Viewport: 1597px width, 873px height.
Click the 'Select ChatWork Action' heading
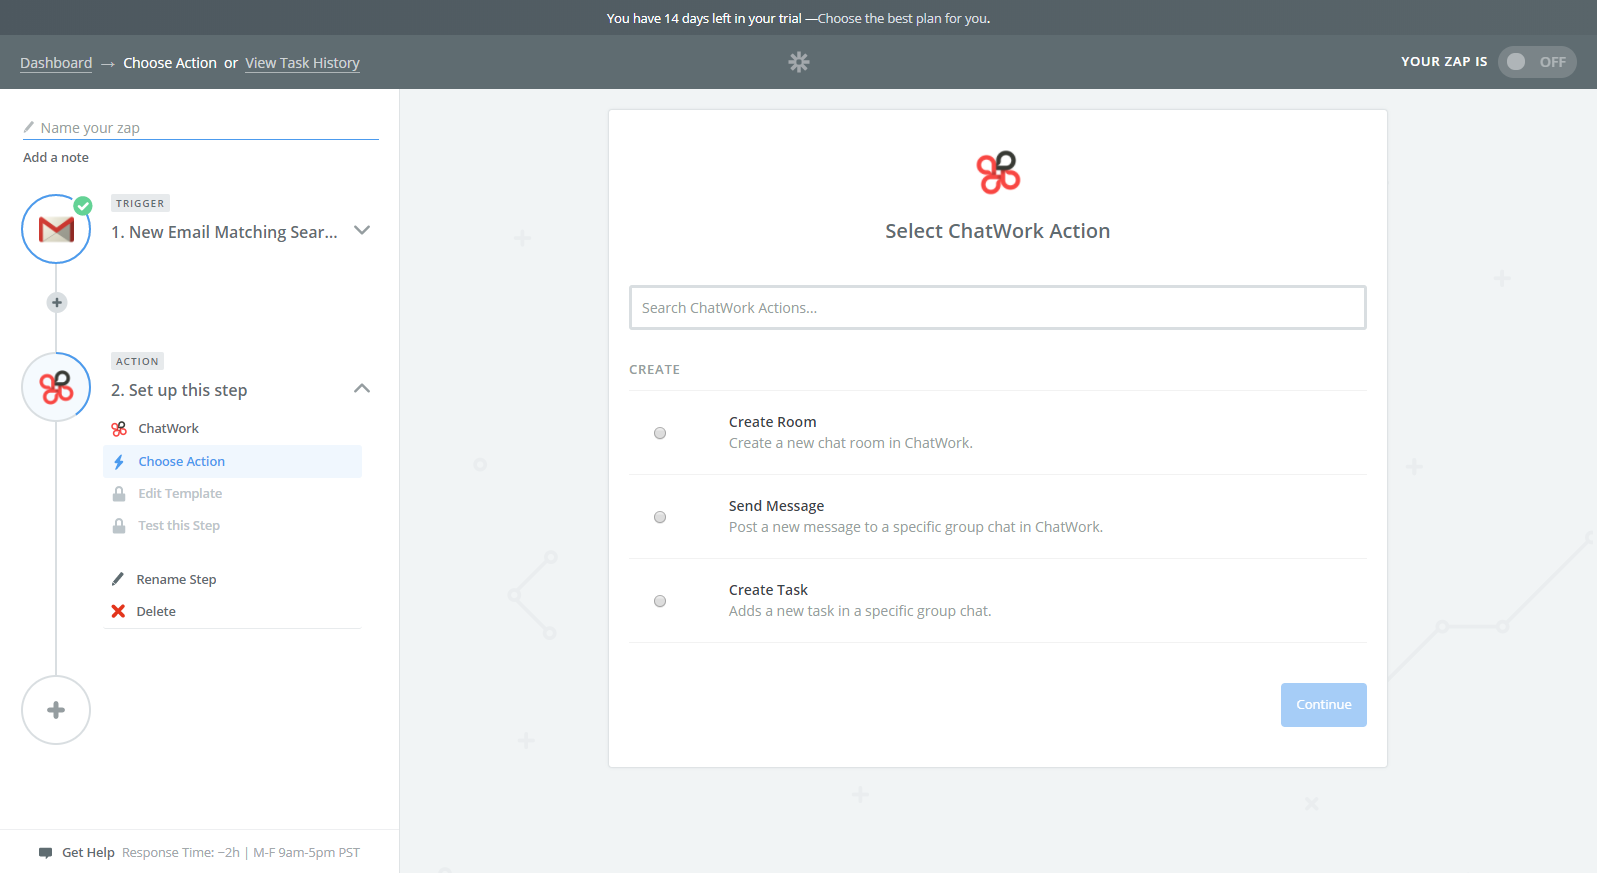coord(997,231)
